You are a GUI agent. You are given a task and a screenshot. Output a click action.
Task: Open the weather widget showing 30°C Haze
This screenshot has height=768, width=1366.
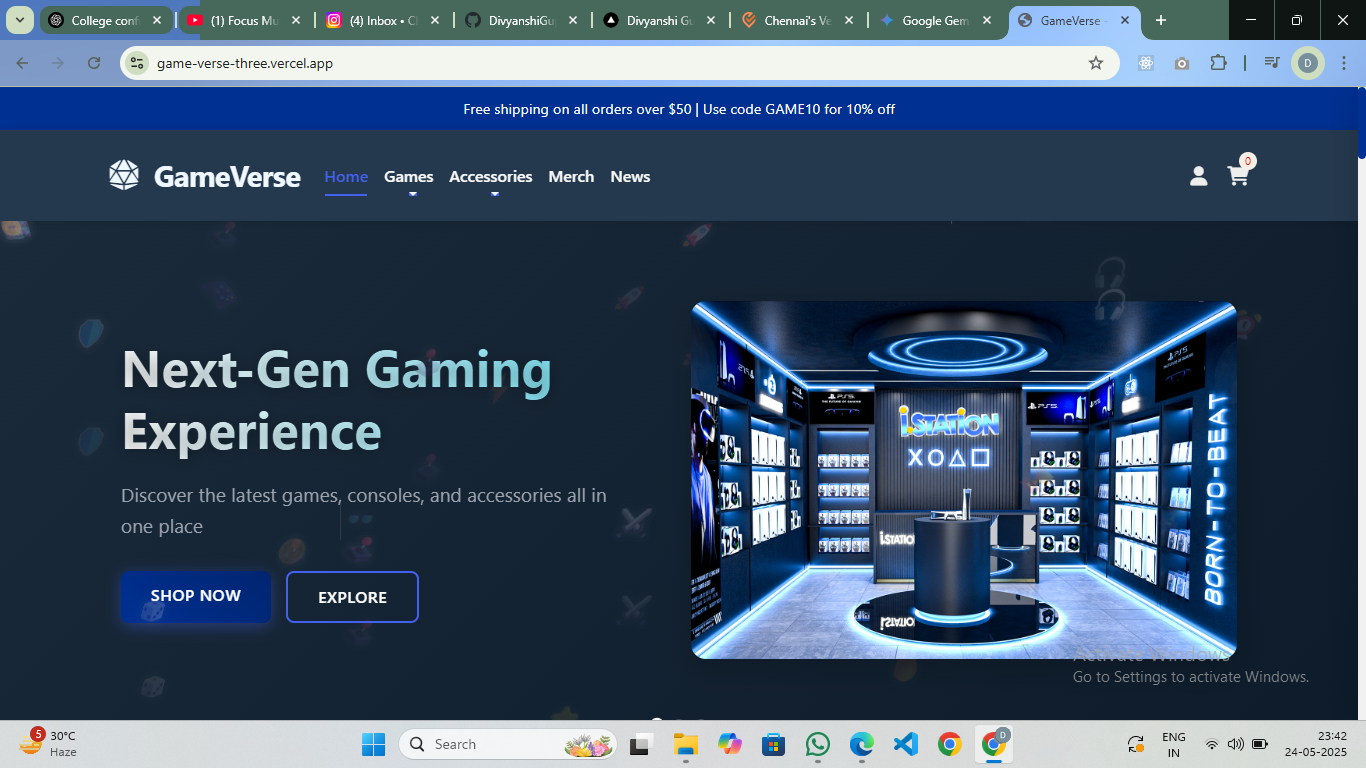pyautogui.click(x=48, y=743)
